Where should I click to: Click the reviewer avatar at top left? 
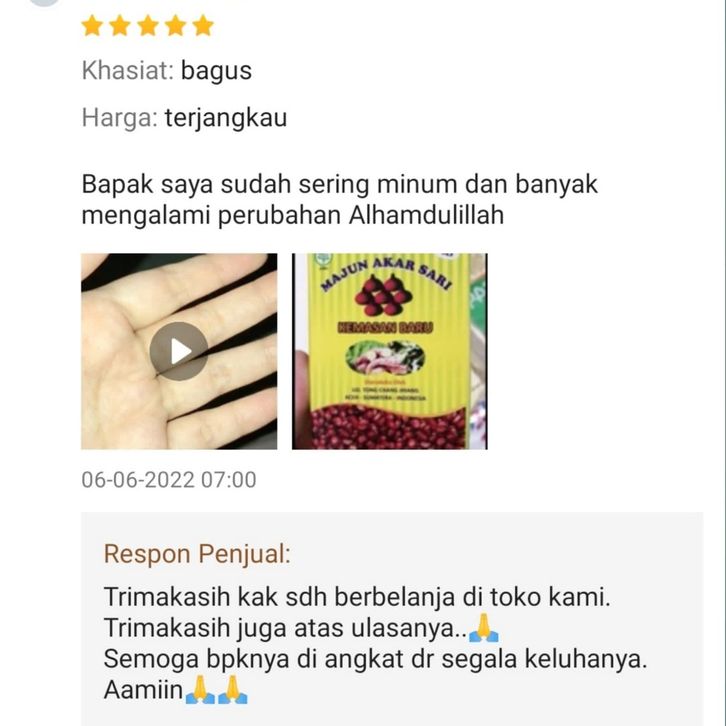pos(44,2)
